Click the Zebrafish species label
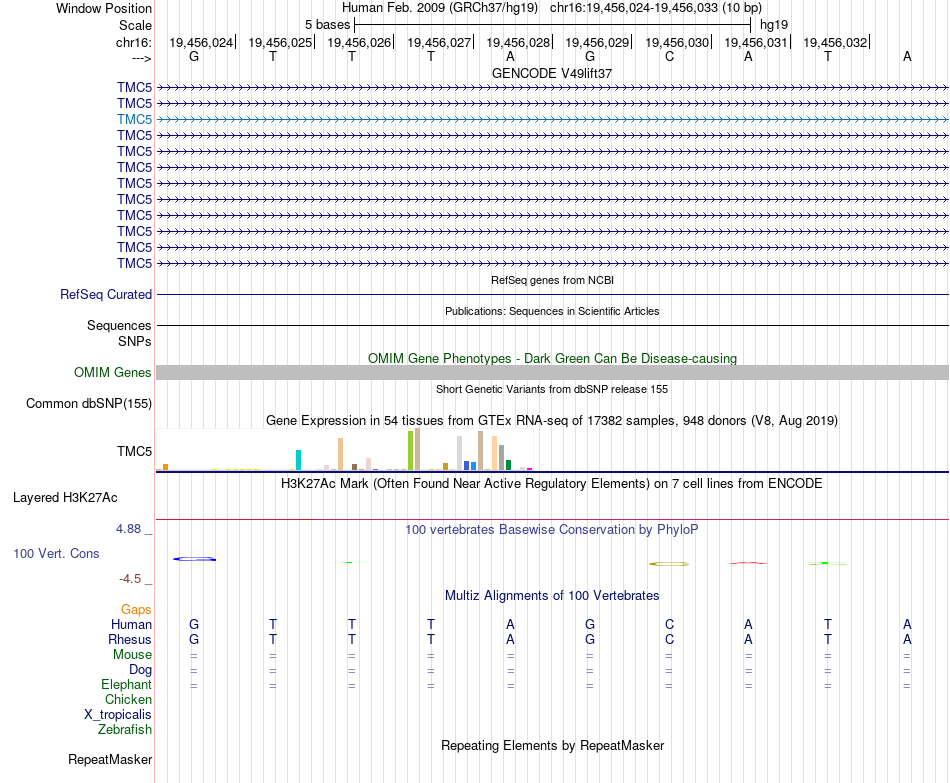The width and height of the screenshot is (950, 783). [x=125, y=730]
